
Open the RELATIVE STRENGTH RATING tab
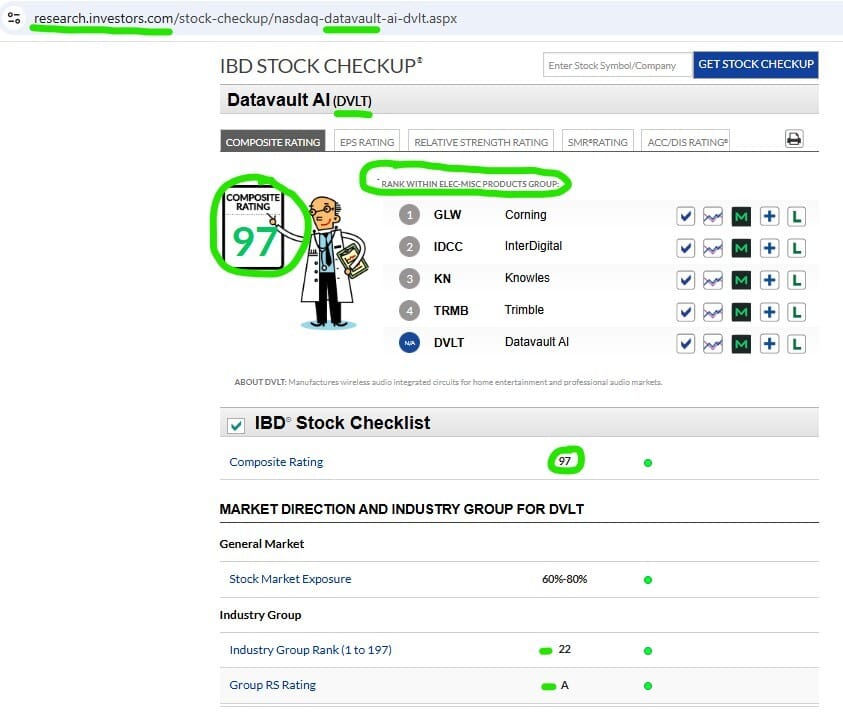[481, 142]
